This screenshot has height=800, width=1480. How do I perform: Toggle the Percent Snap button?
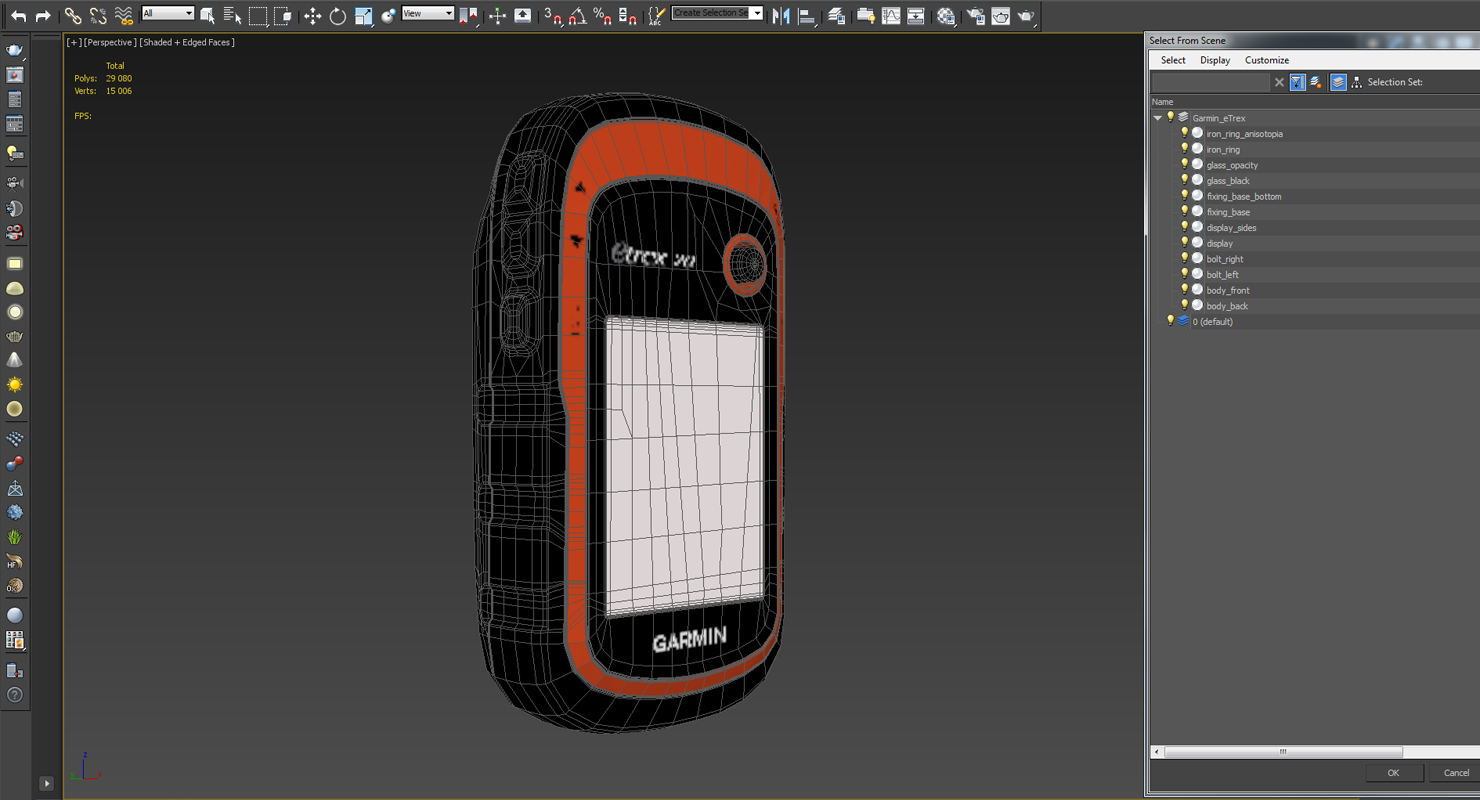pyautogui.click(x=602, y=16)
